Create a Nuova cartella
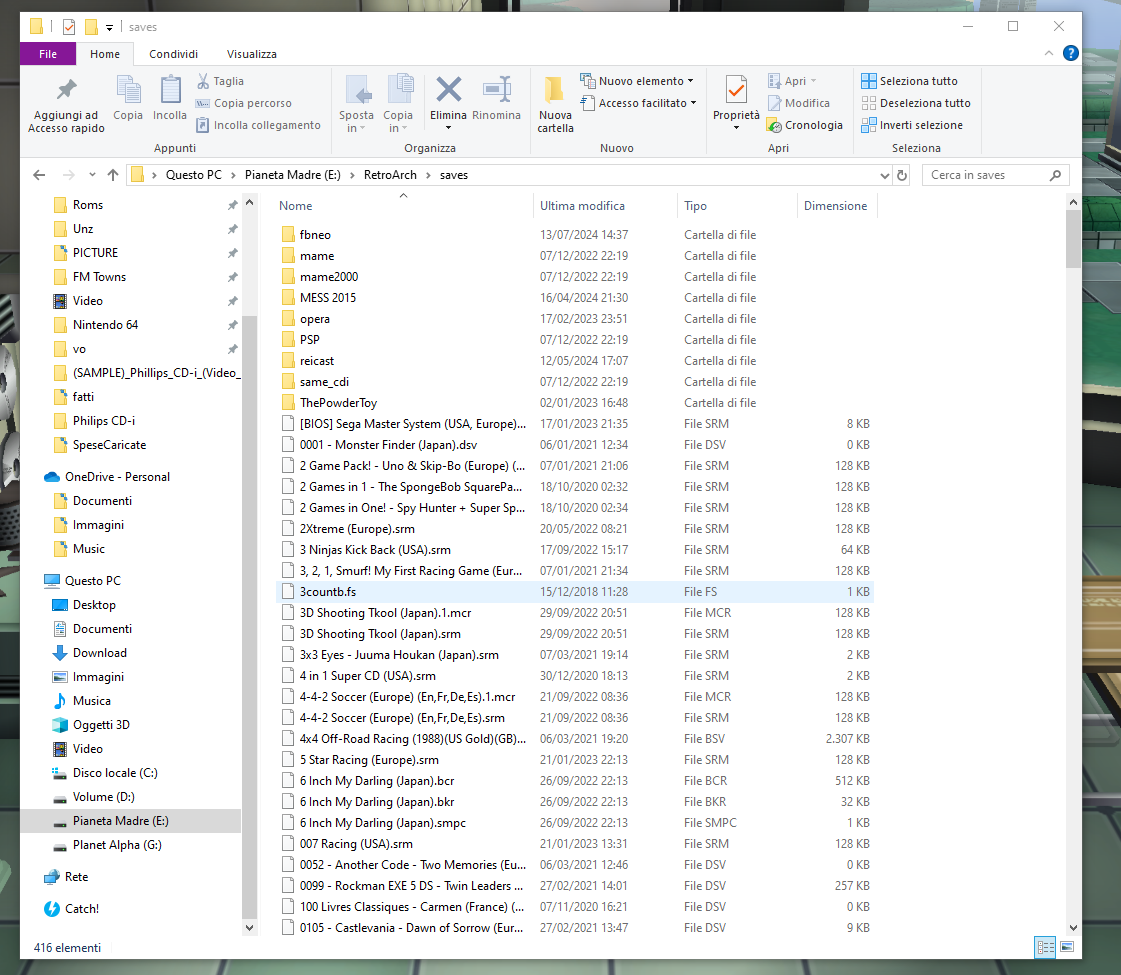The image size is (1121, 975). coord(555,104)
